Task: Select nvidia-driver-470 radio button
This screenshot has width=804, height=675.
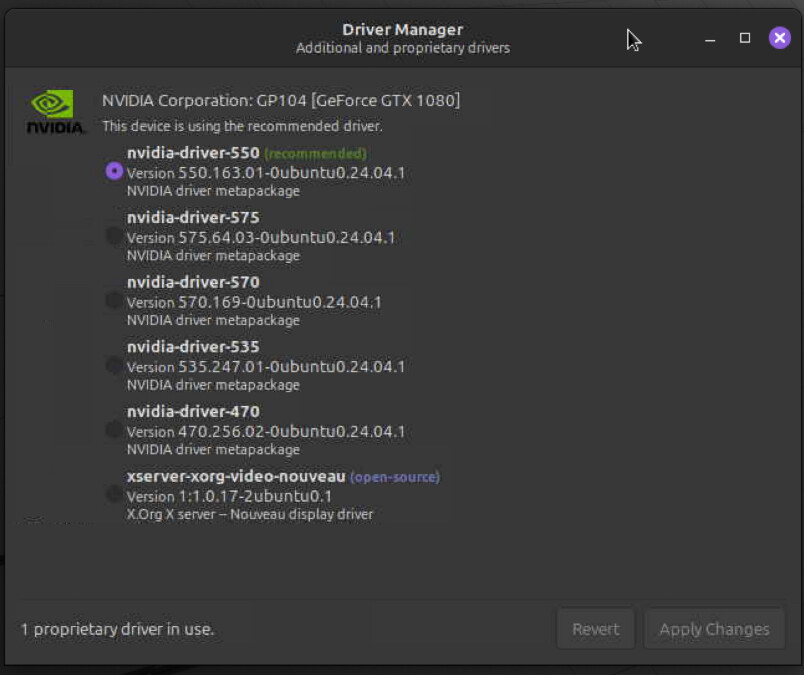Action: click(x=114, y=430)
